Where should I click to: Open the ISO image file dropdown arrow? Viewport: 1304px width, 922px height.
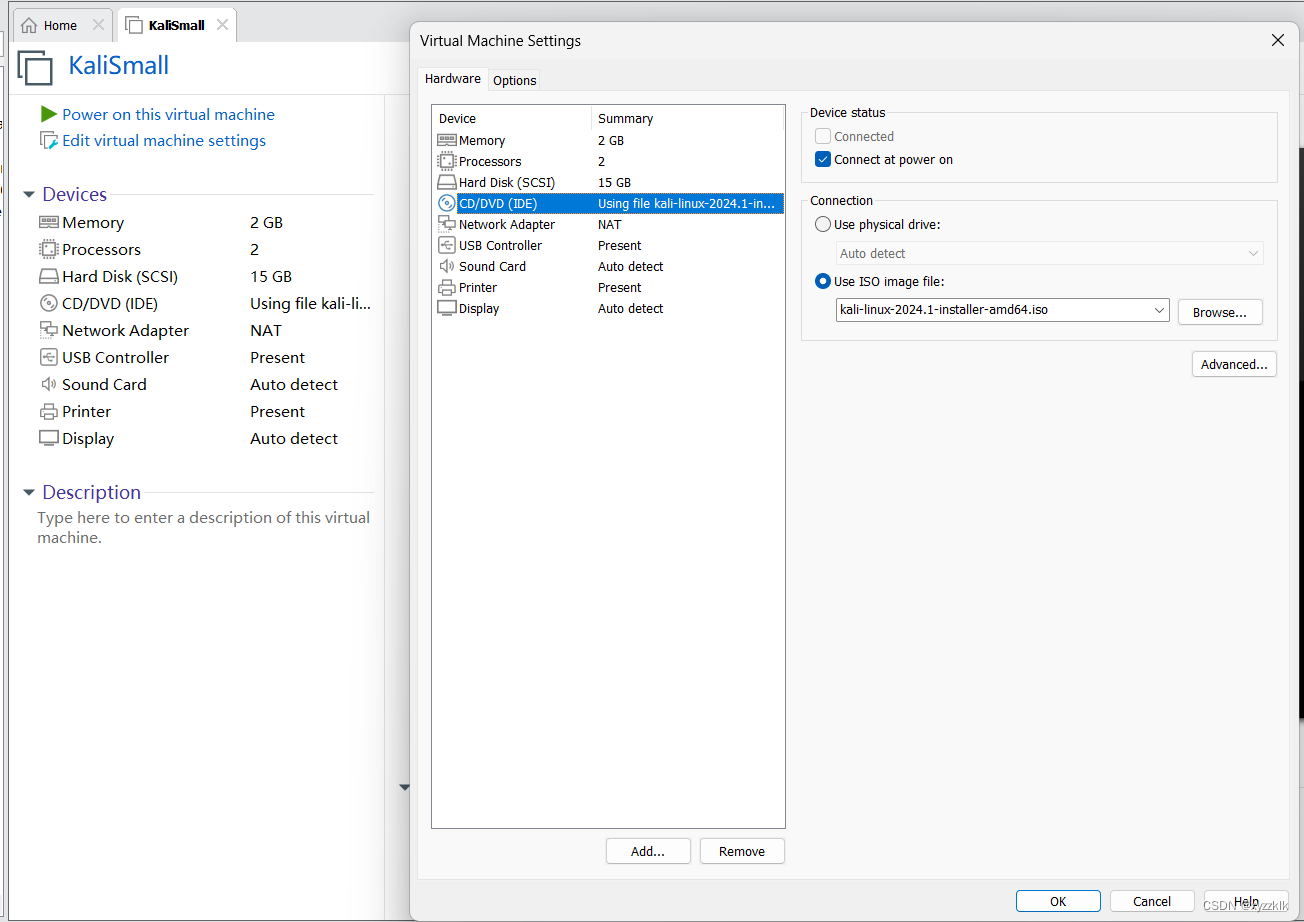point(1159,311)
